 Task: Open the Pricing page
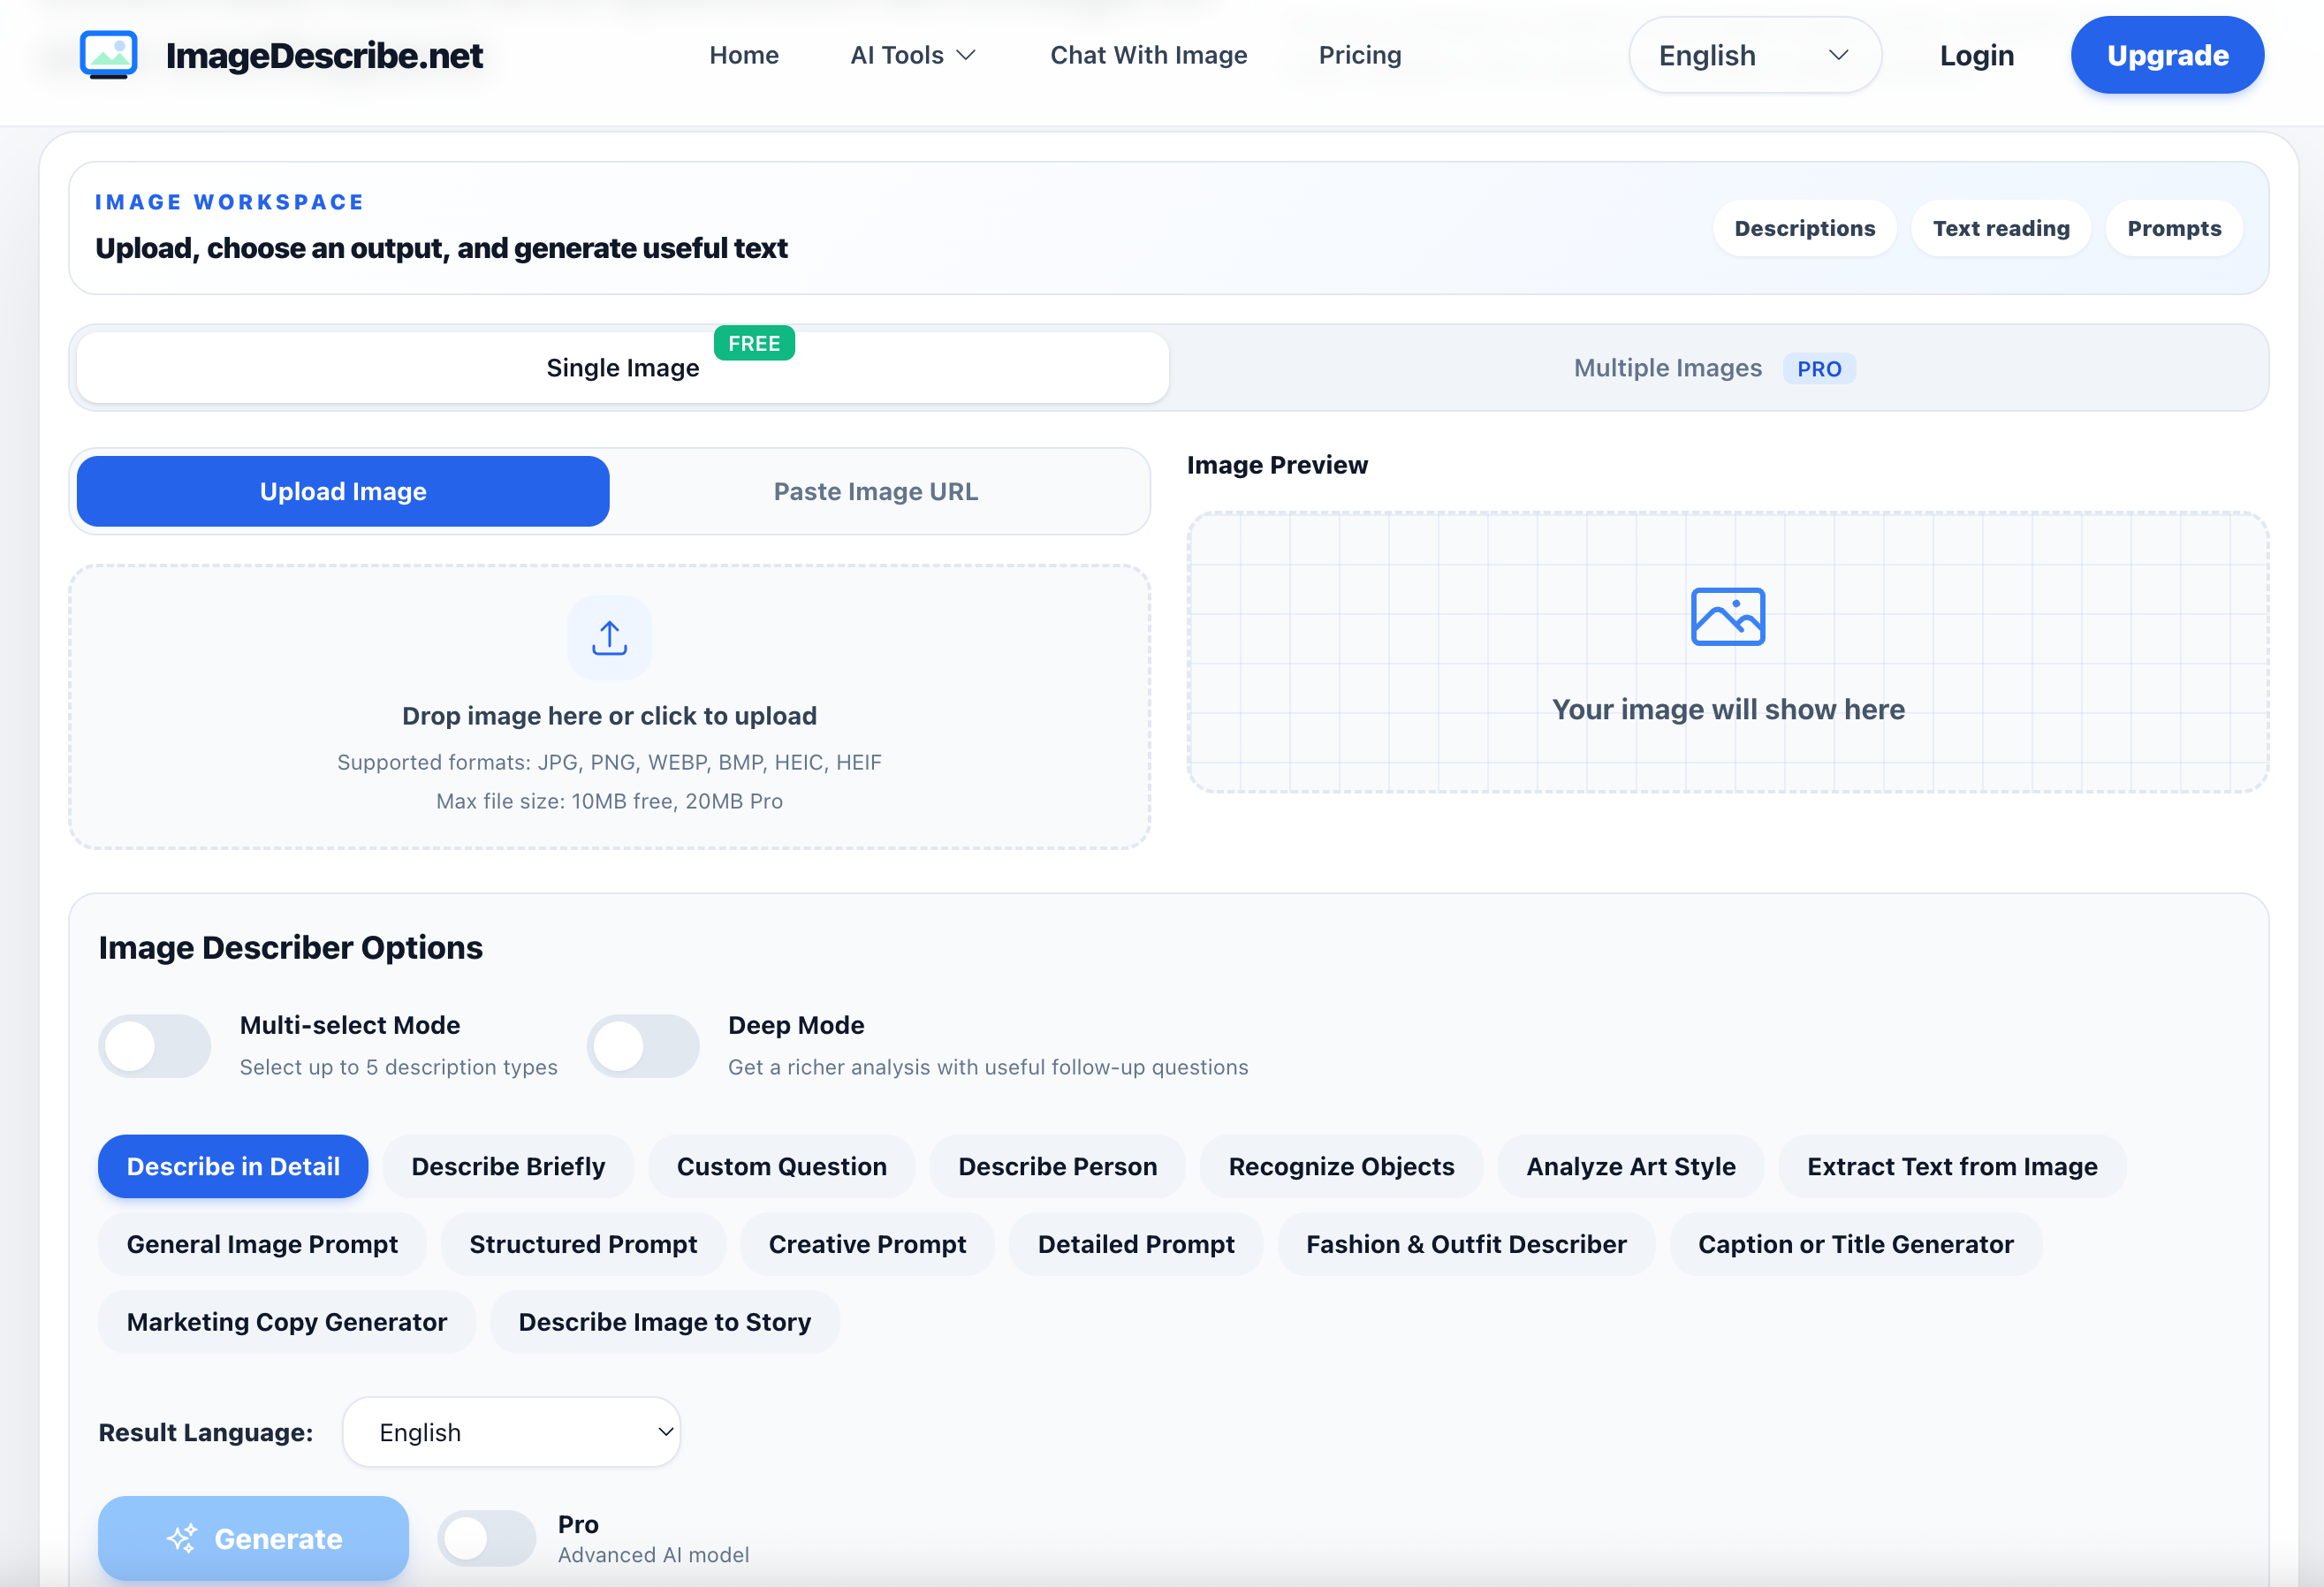tap(1360, 55)
